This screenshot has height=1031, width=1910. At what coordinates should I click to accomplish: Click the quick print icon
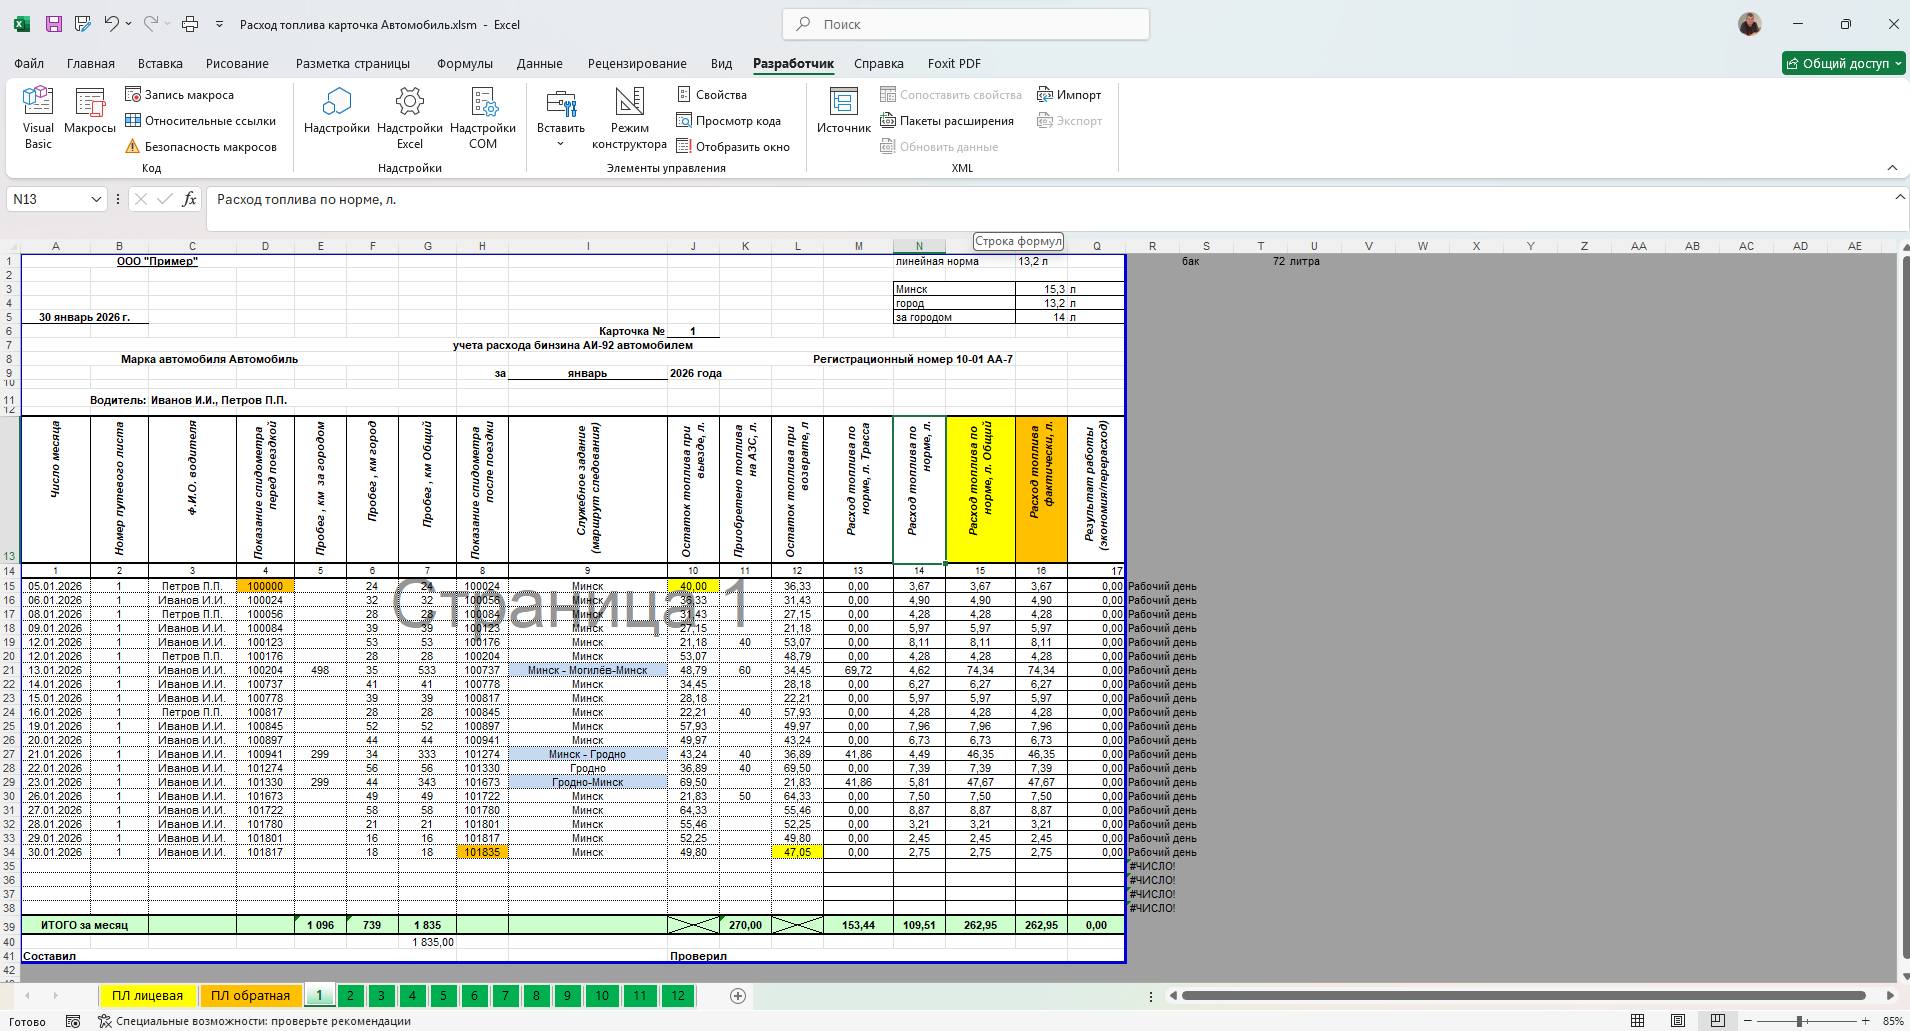point(190,24)
